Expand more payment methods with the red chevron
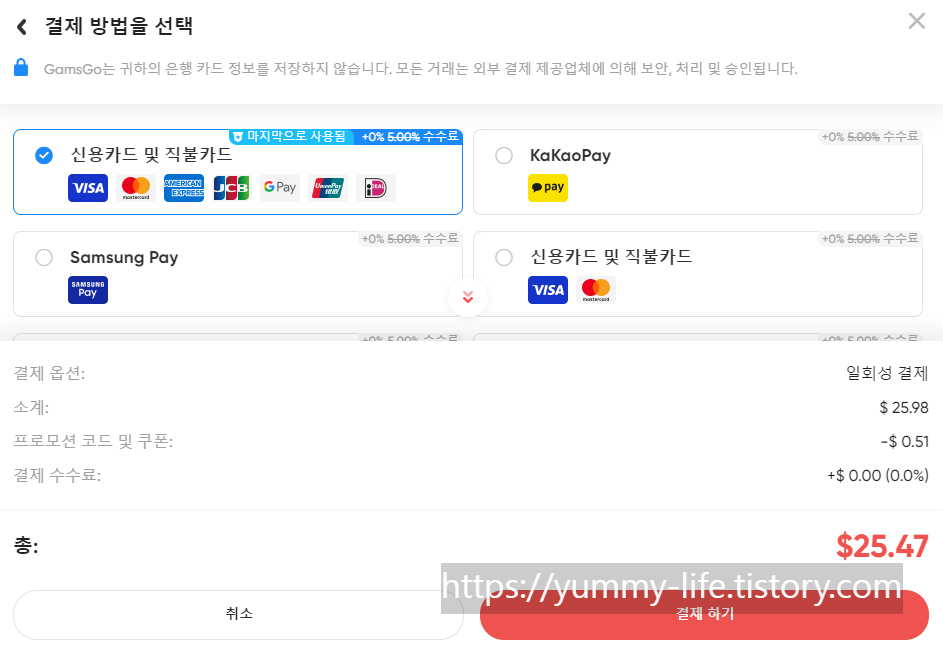The height and width of the screenshot is (654, 943). click(x=468, y=297)
